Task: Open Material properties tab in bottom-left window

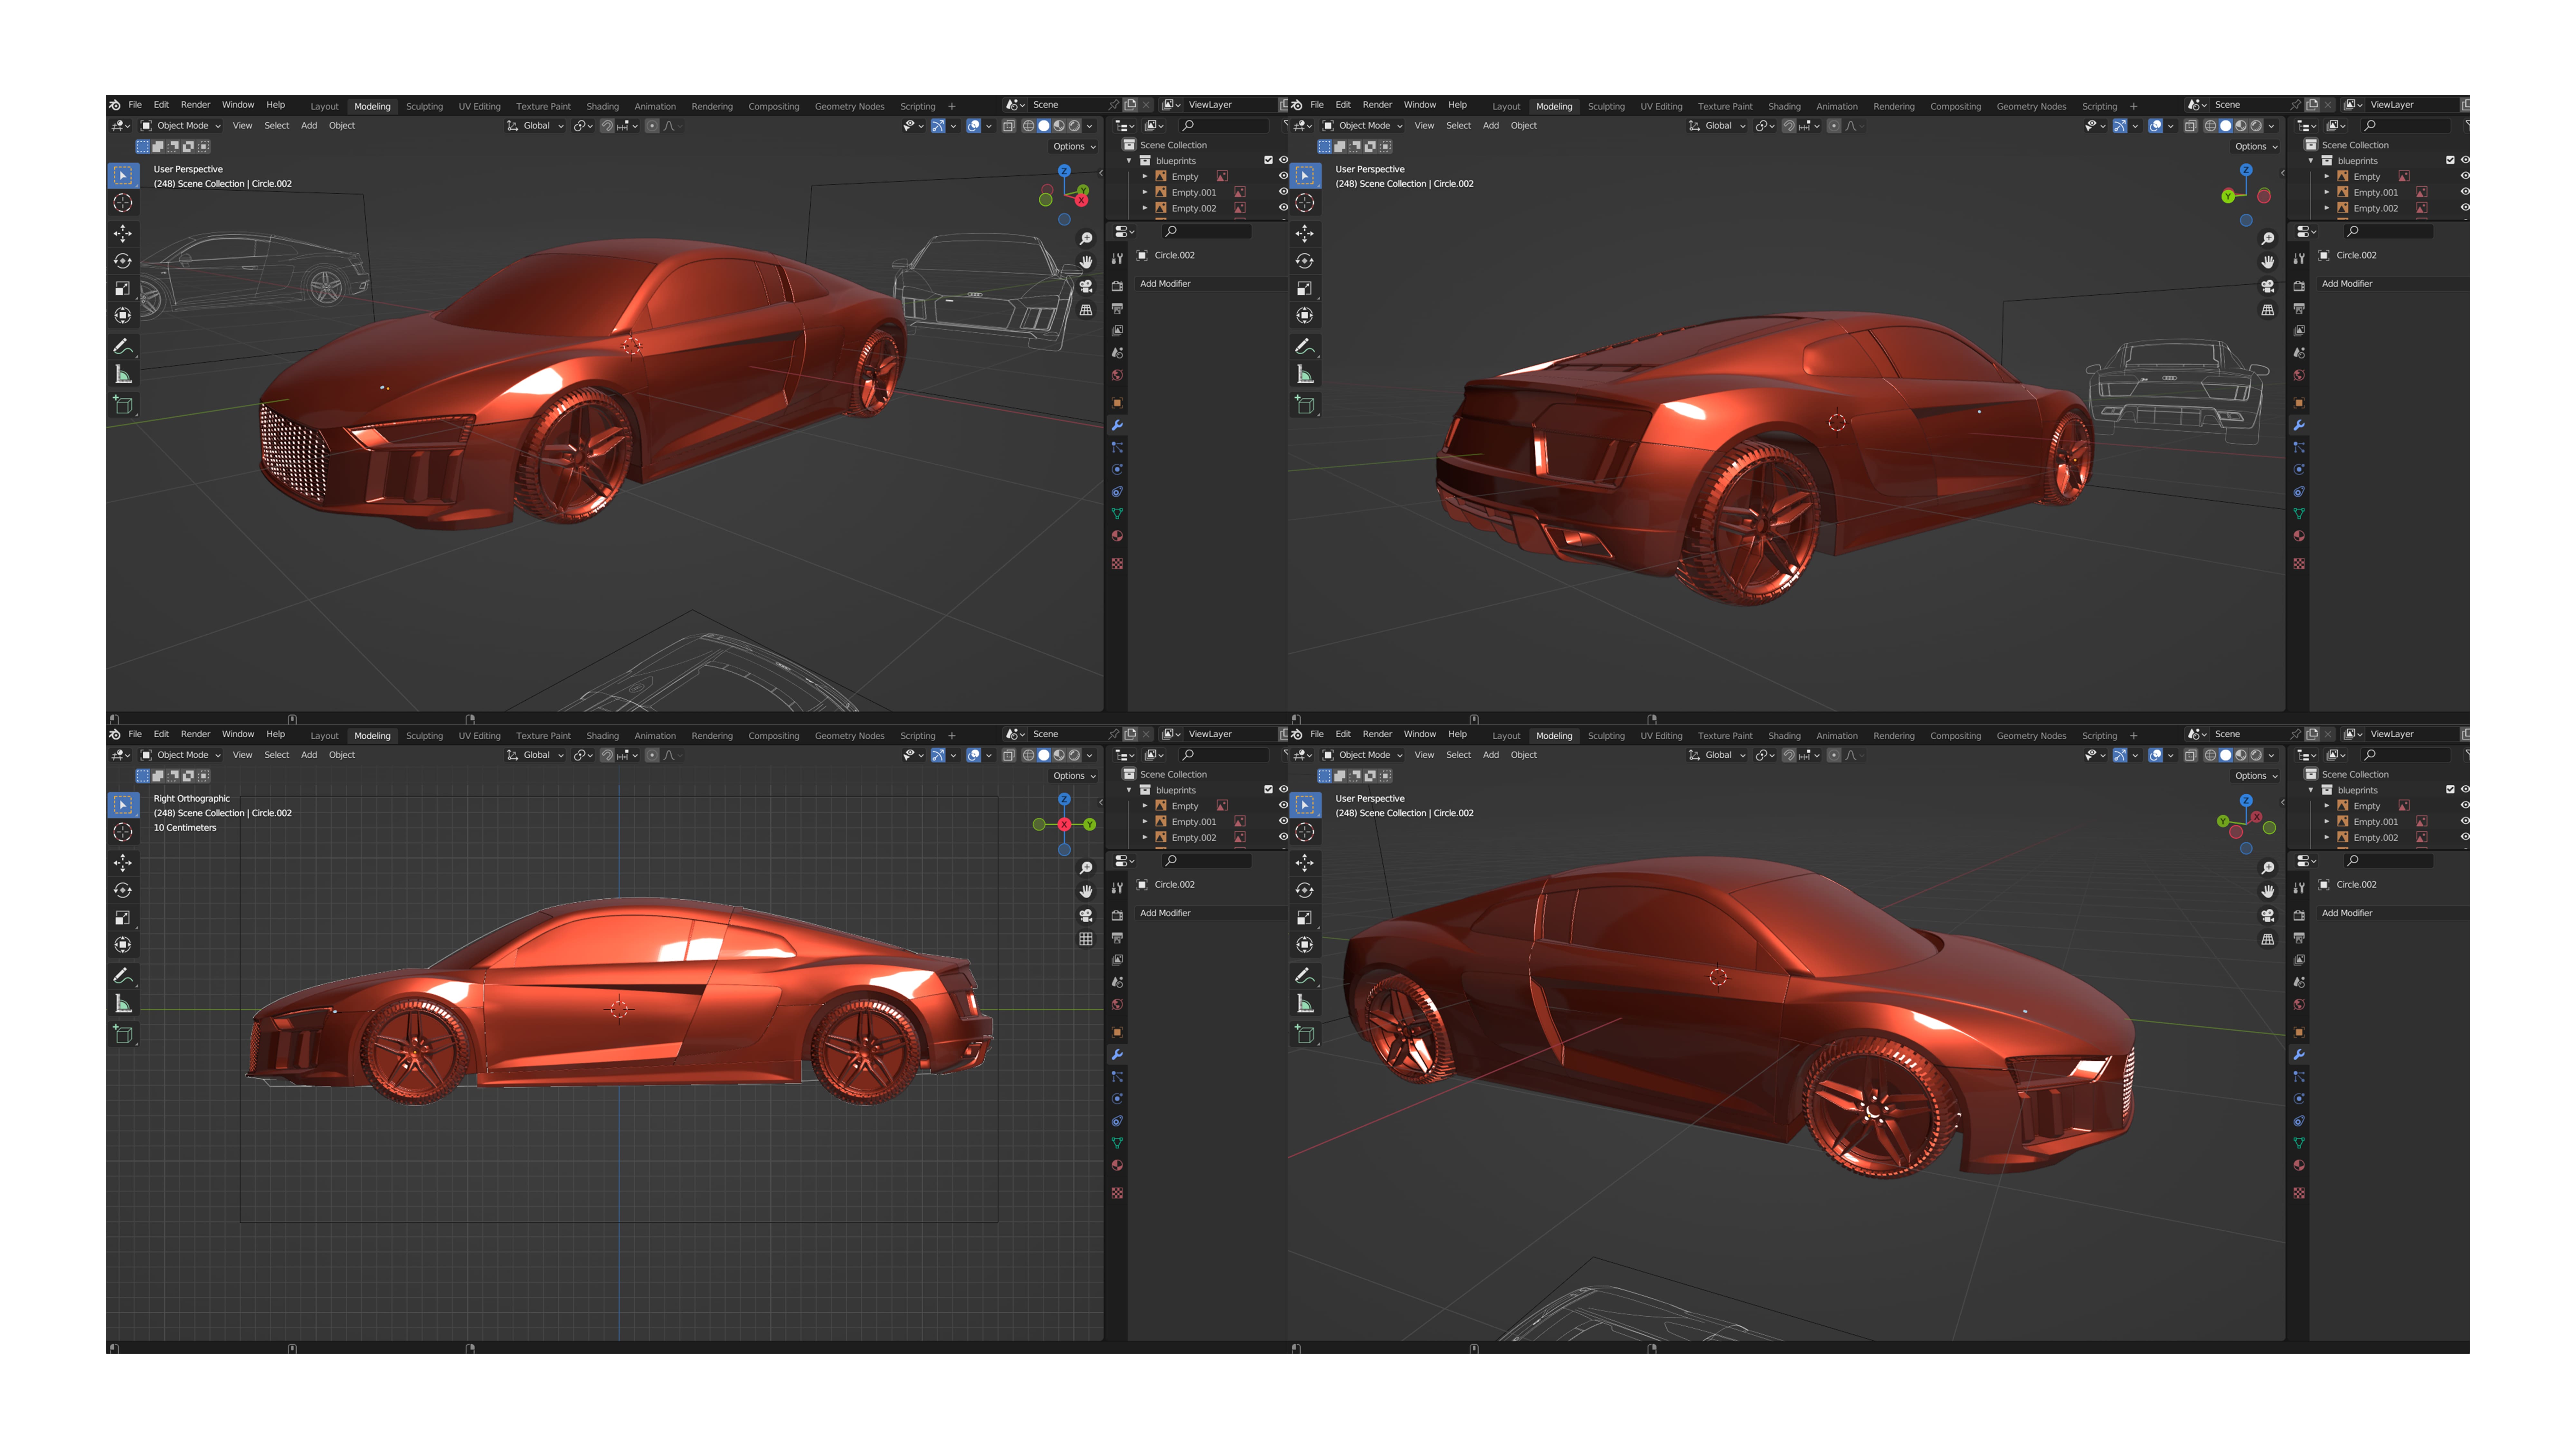Action: 1117,1165
